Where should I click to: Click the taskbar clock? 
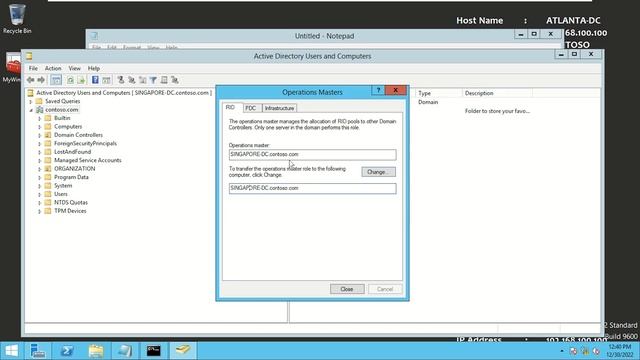[620, 351]
